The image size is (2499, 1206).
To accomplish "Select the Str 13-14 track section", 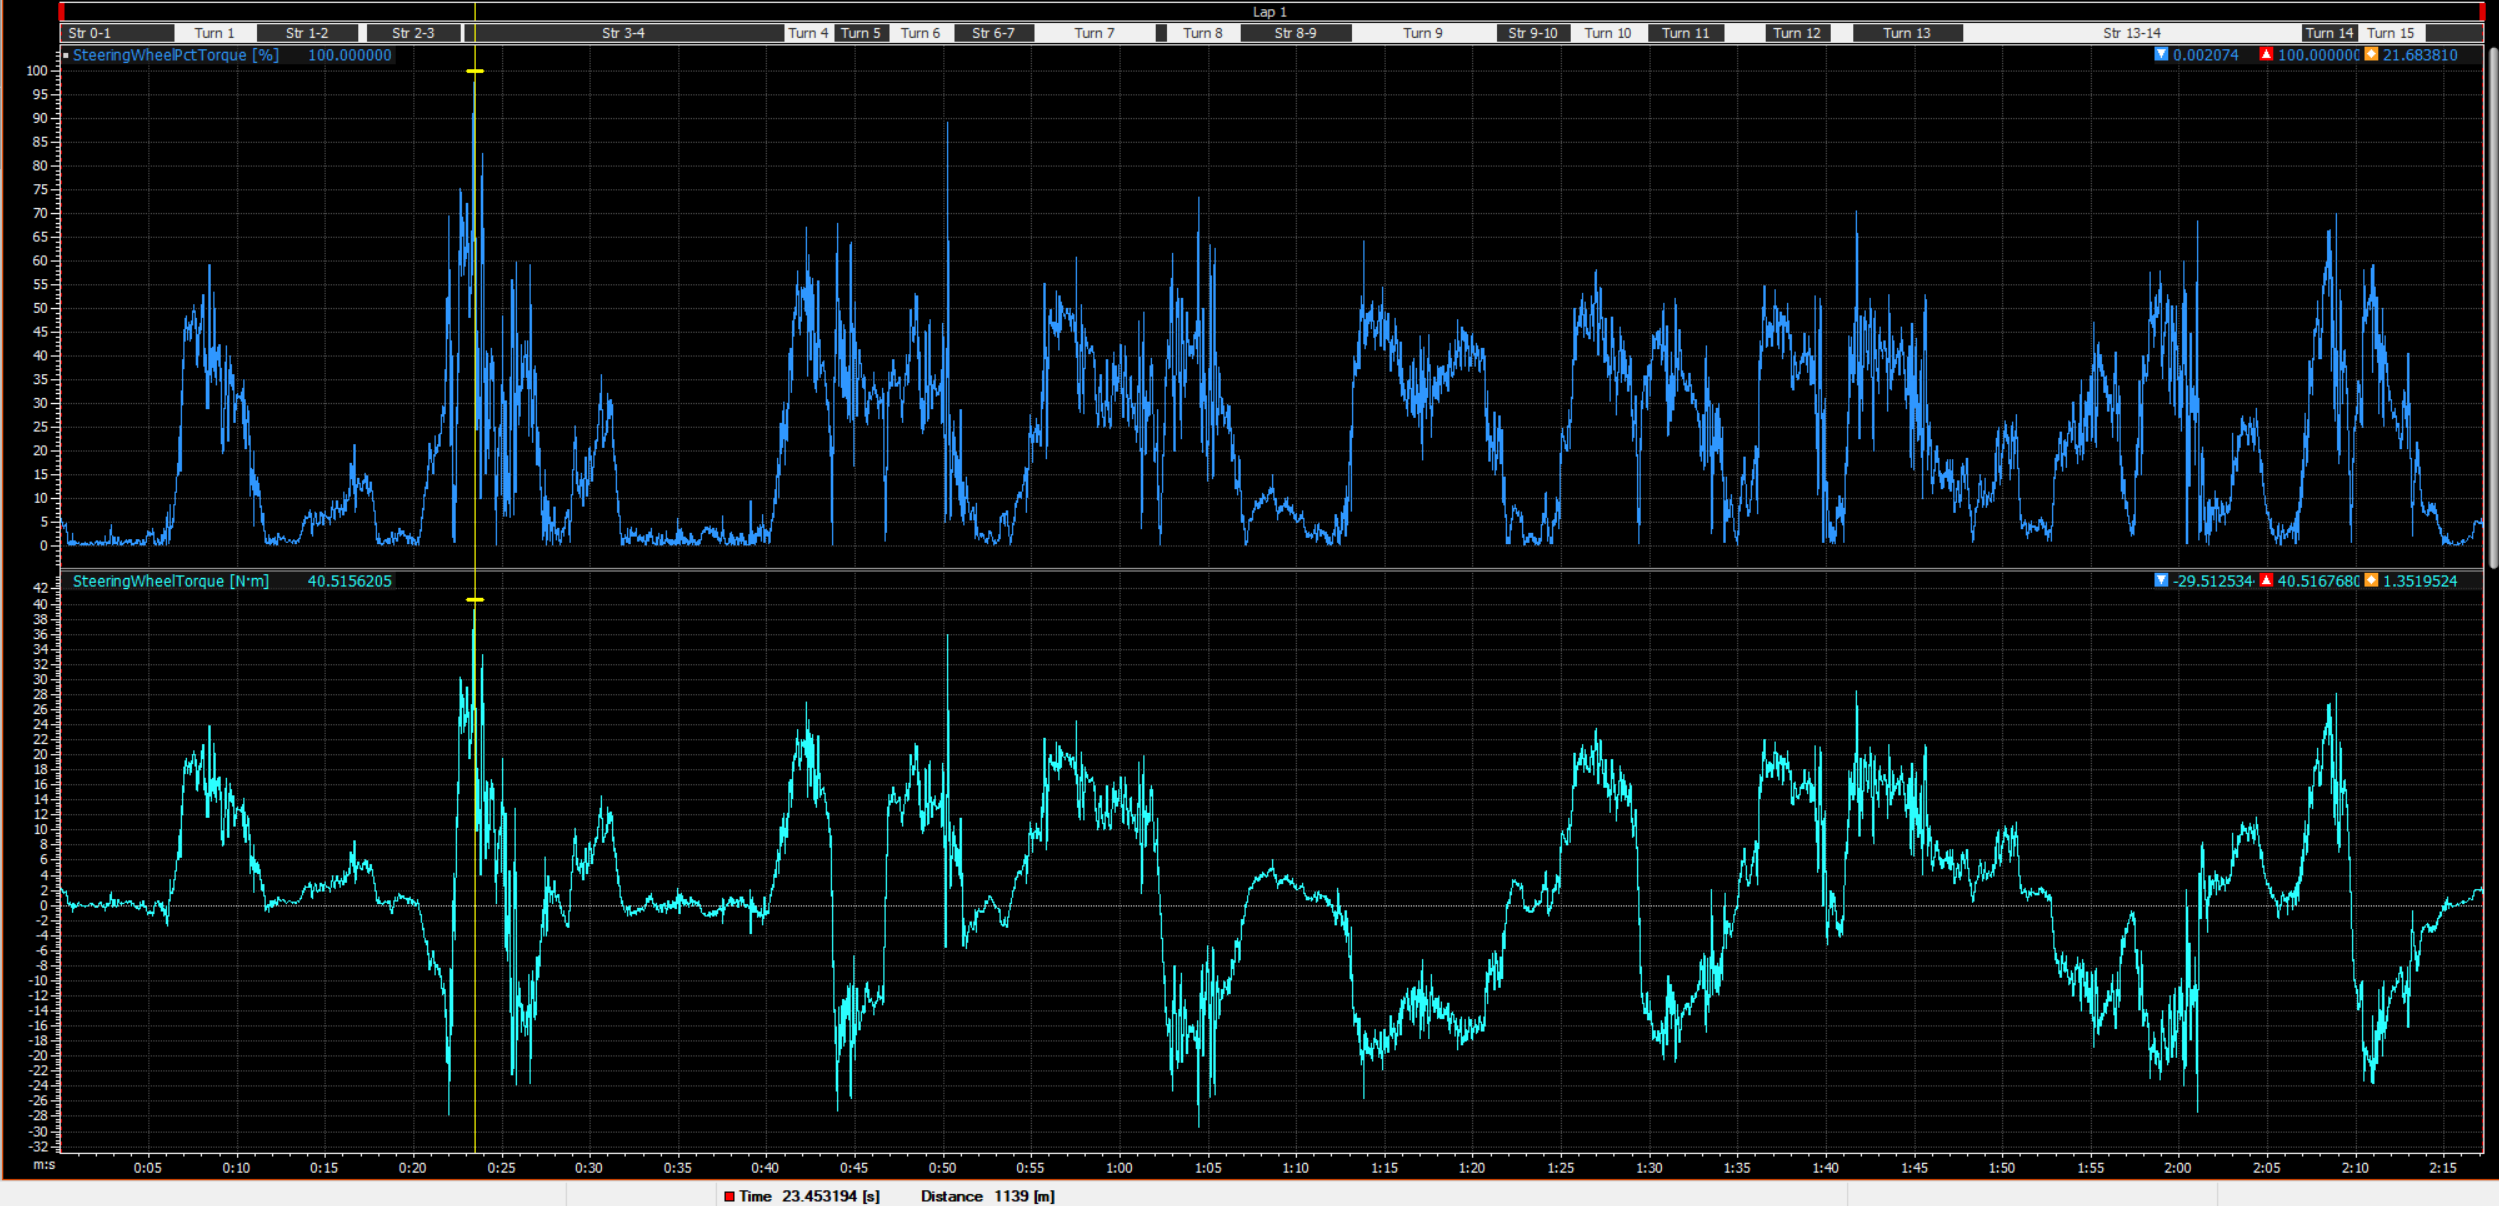I will tap(2132, 33).
